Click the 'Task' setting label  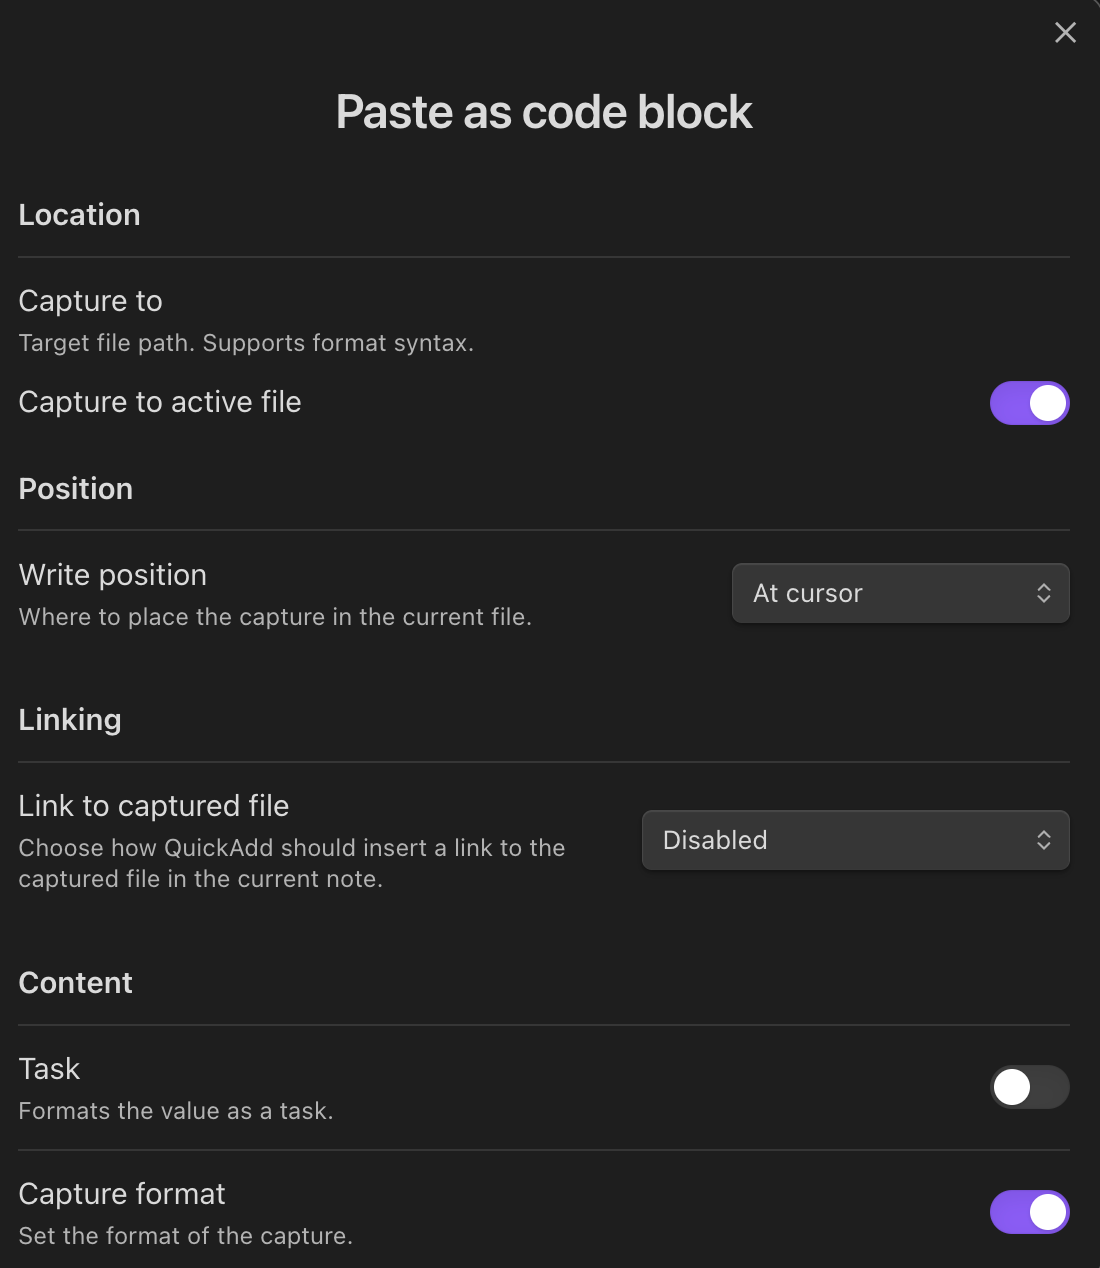click(x=49, y=1069)
